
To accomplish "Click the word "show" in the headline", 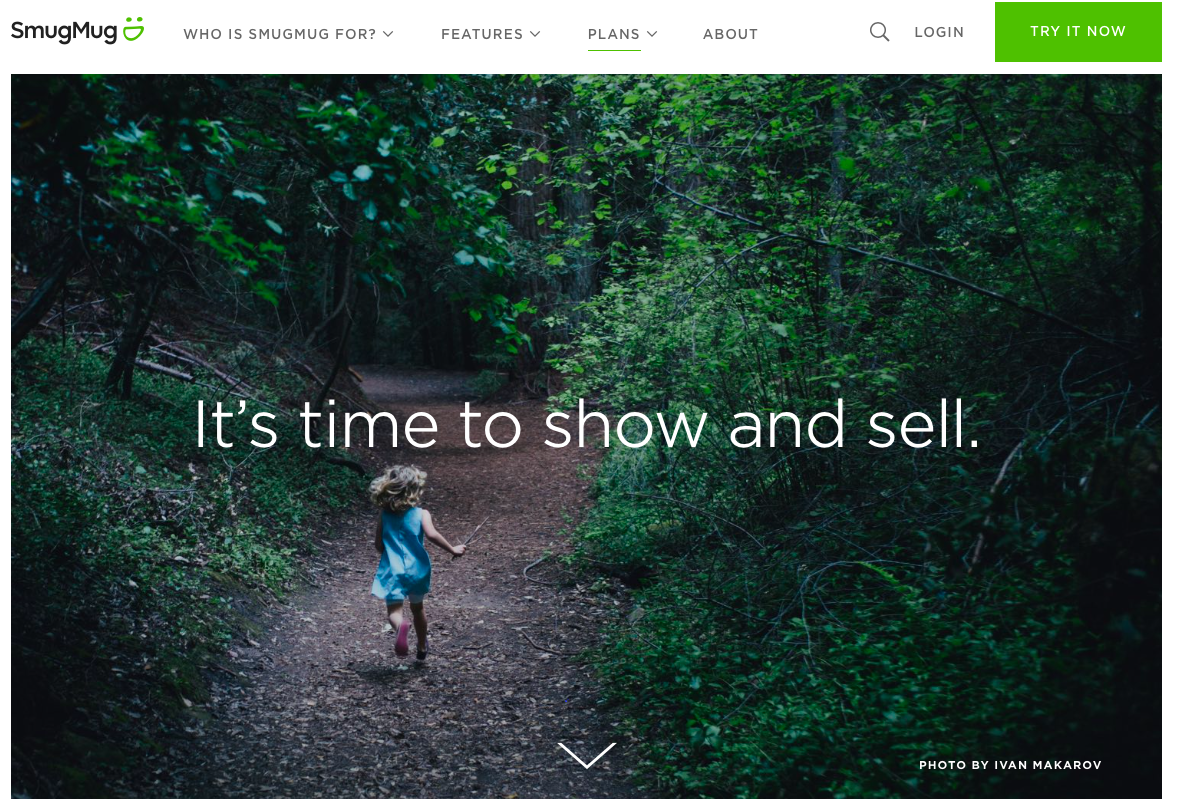I will (x=625, y=424).
